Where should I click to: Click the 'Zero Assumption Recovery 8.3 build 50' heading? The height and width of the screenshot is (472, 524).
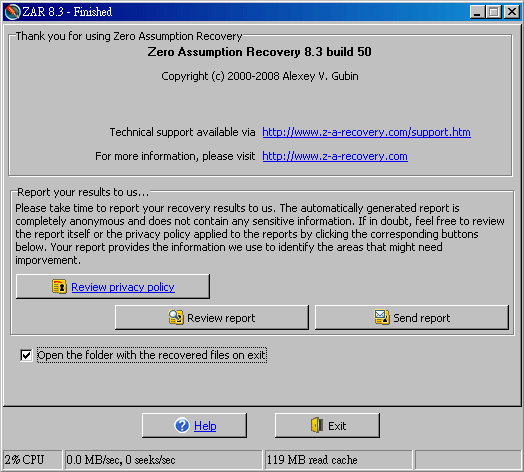coord(260,52)
